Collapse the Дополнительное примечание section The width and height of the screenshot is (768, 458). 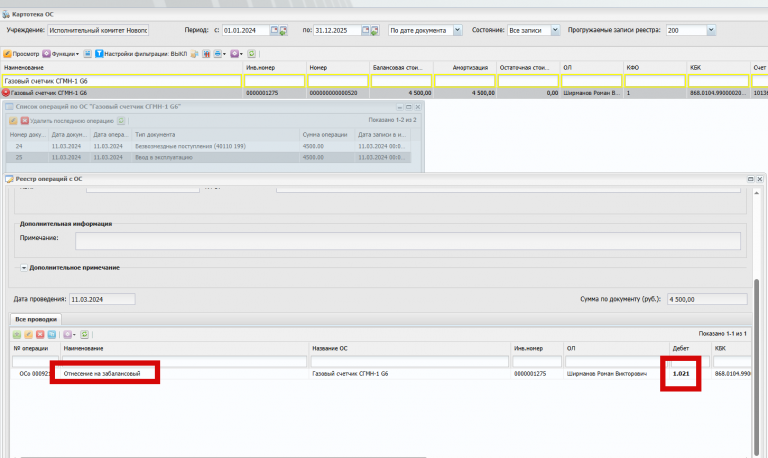[24, 268]
